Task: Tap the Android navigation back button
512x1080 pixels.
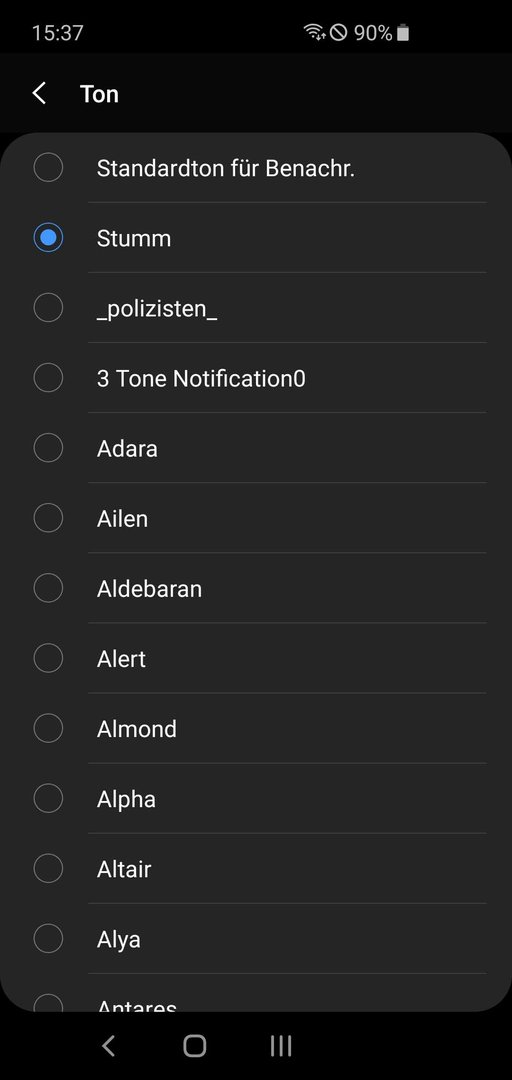Action: (x=108, y=1046)
